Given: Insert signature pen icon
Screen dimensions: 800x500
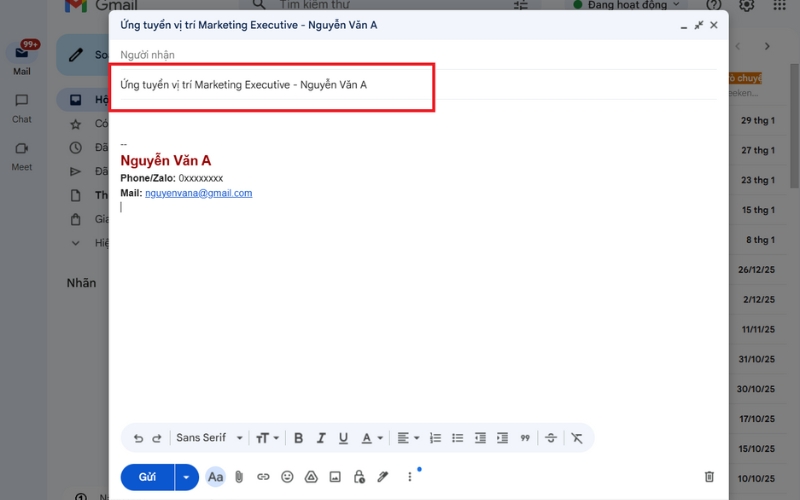Looking at the screenshot, I should coord(383,477).
